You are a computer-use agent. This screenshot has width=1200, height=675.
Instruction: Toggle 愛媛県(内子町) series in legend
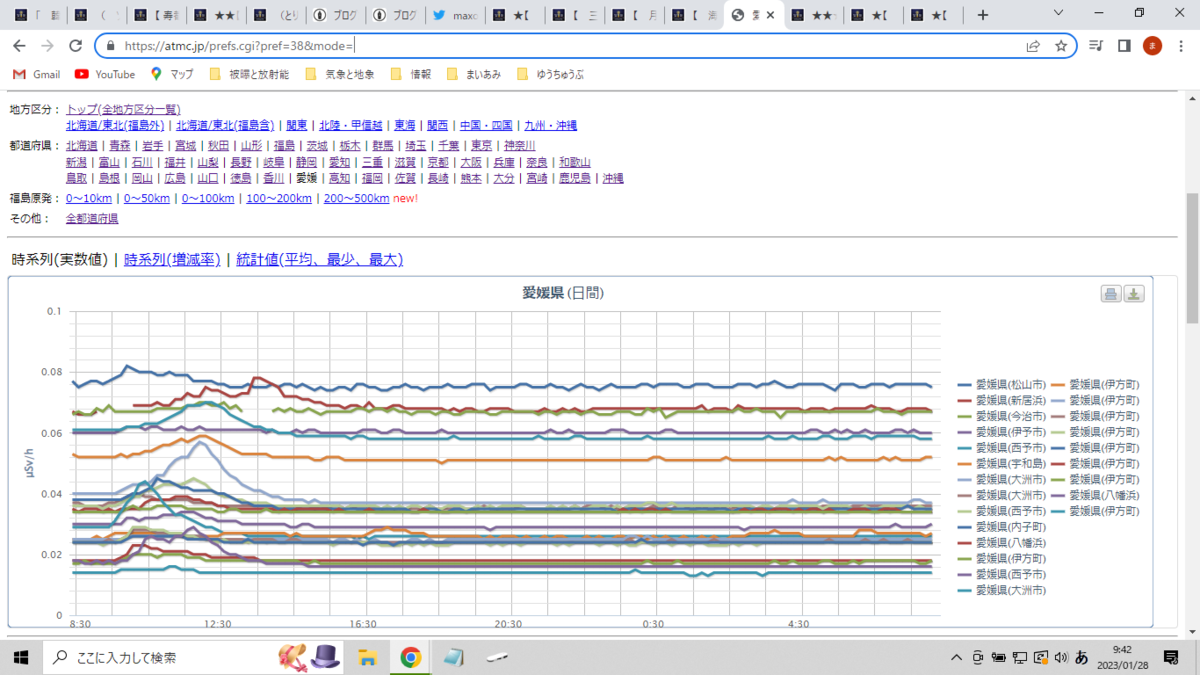click(x=1003, y=527)
